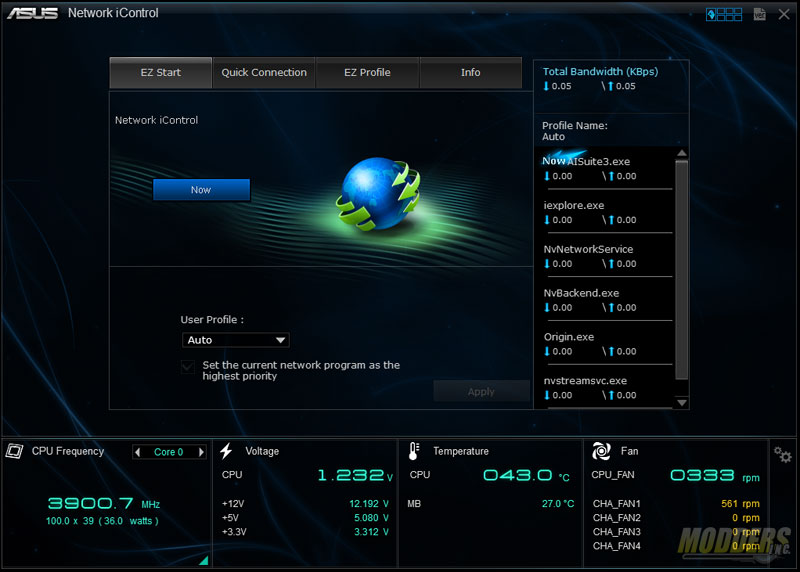Click the total upload bandwidth arrow icon

click(x=610, y=86)
